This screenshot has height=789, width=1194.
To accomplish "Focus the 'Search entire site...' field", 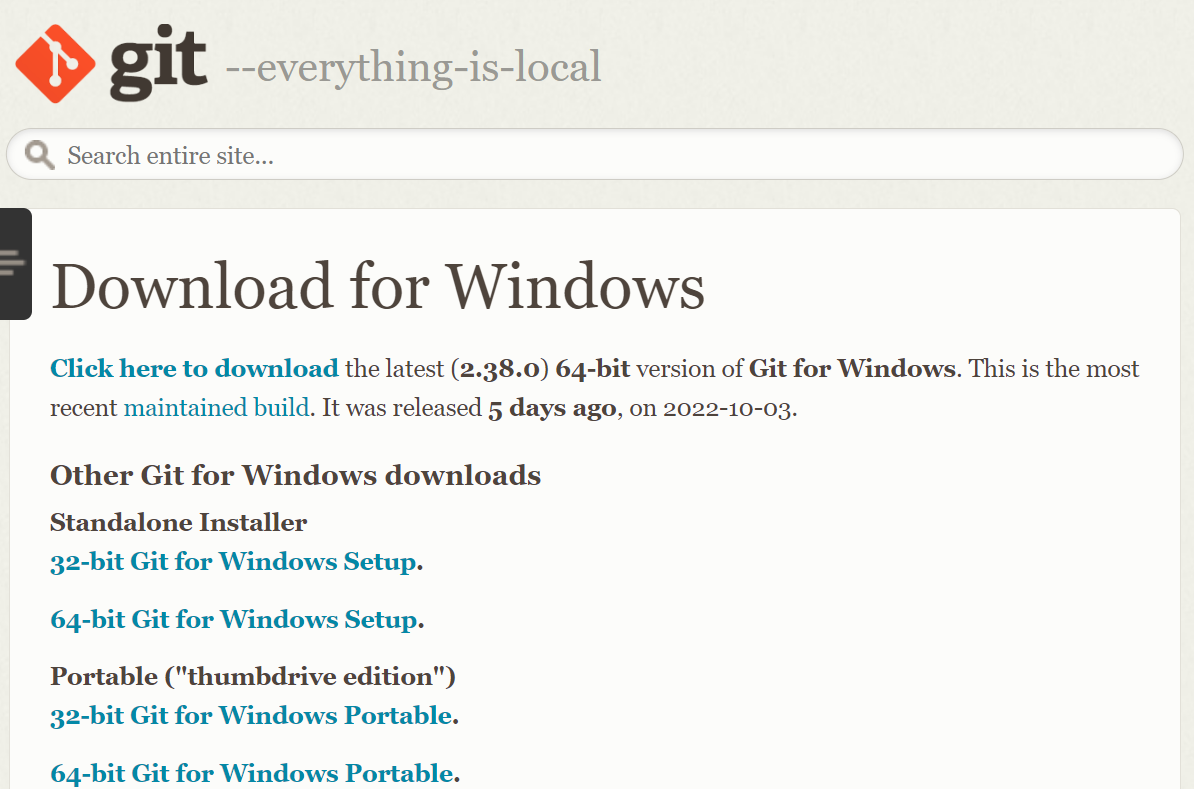I will tap(595, 155).
